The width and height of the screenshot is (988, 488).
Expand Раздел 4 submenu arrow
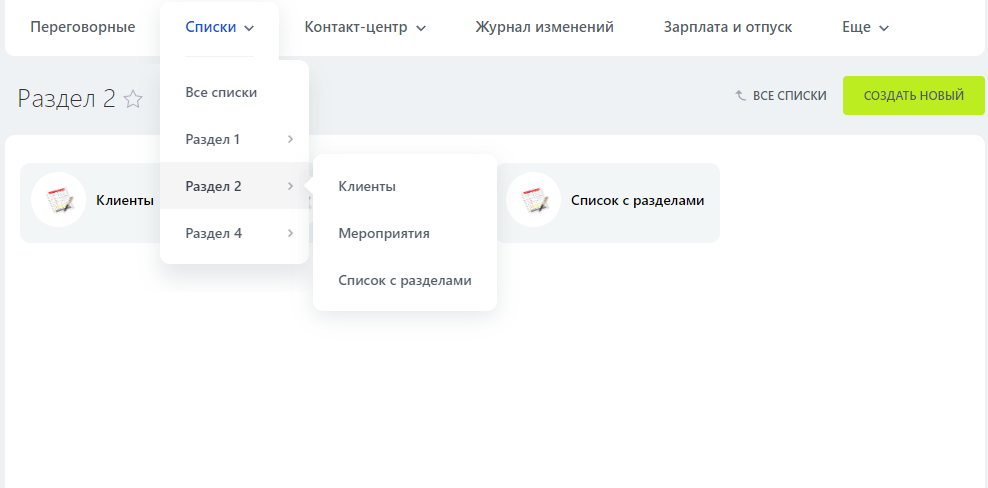click(x=290, y=233)
